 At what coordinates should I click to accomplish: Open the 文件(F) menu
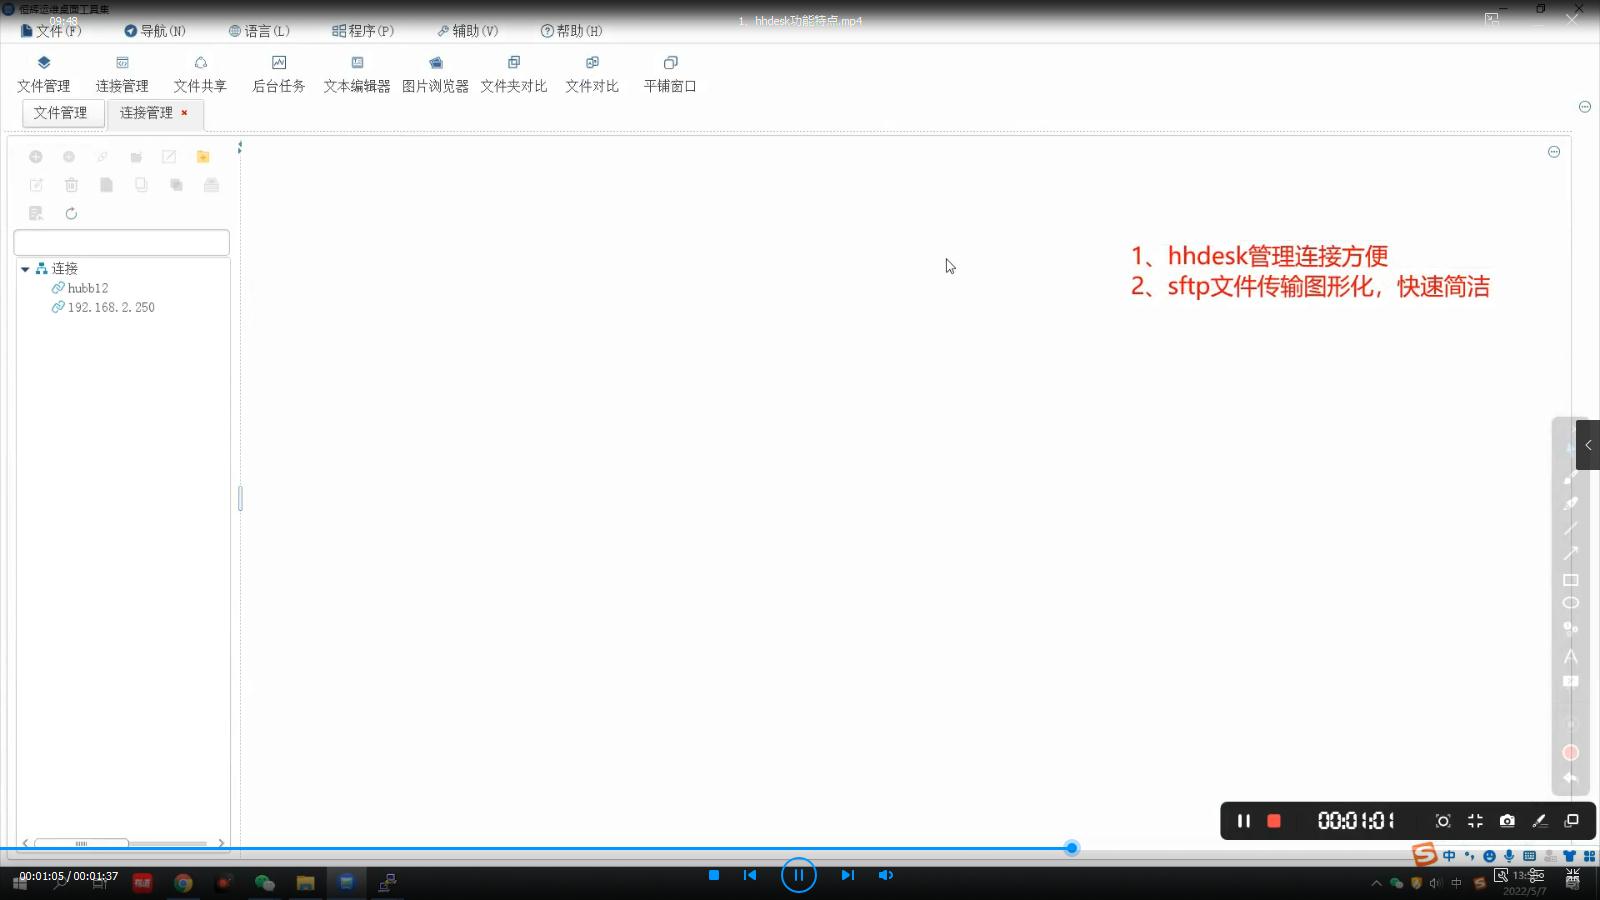tap(51, 31)
